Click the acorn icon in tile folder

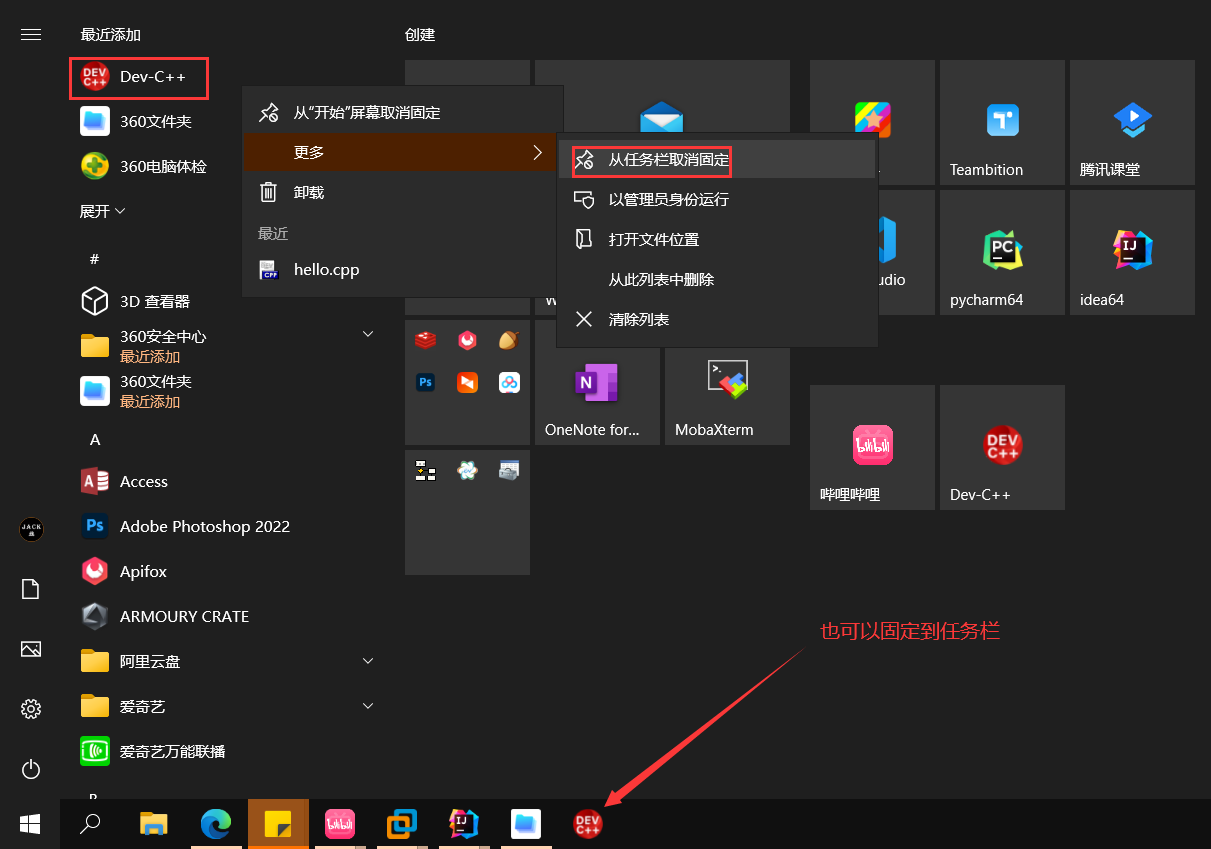click(x=509, y=340)
